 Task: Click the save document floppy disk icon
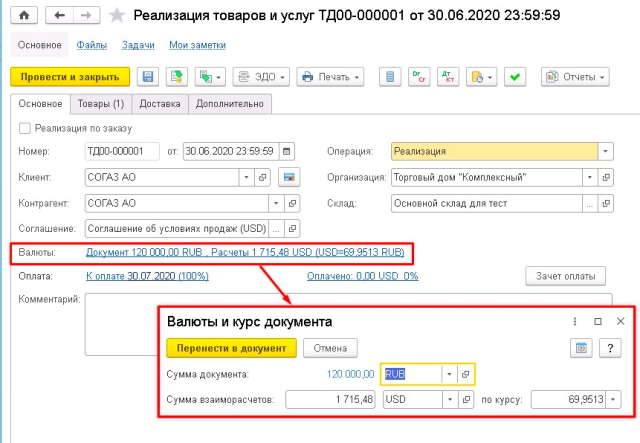(x=148, y=77)
